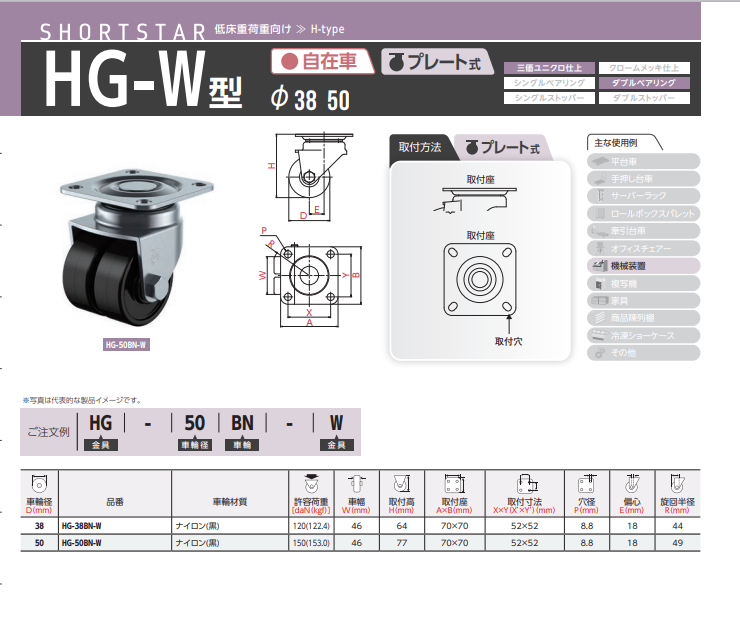740x624 pixels.
Task: Toggle the シングルストッパー option
Action: (549, 98)
